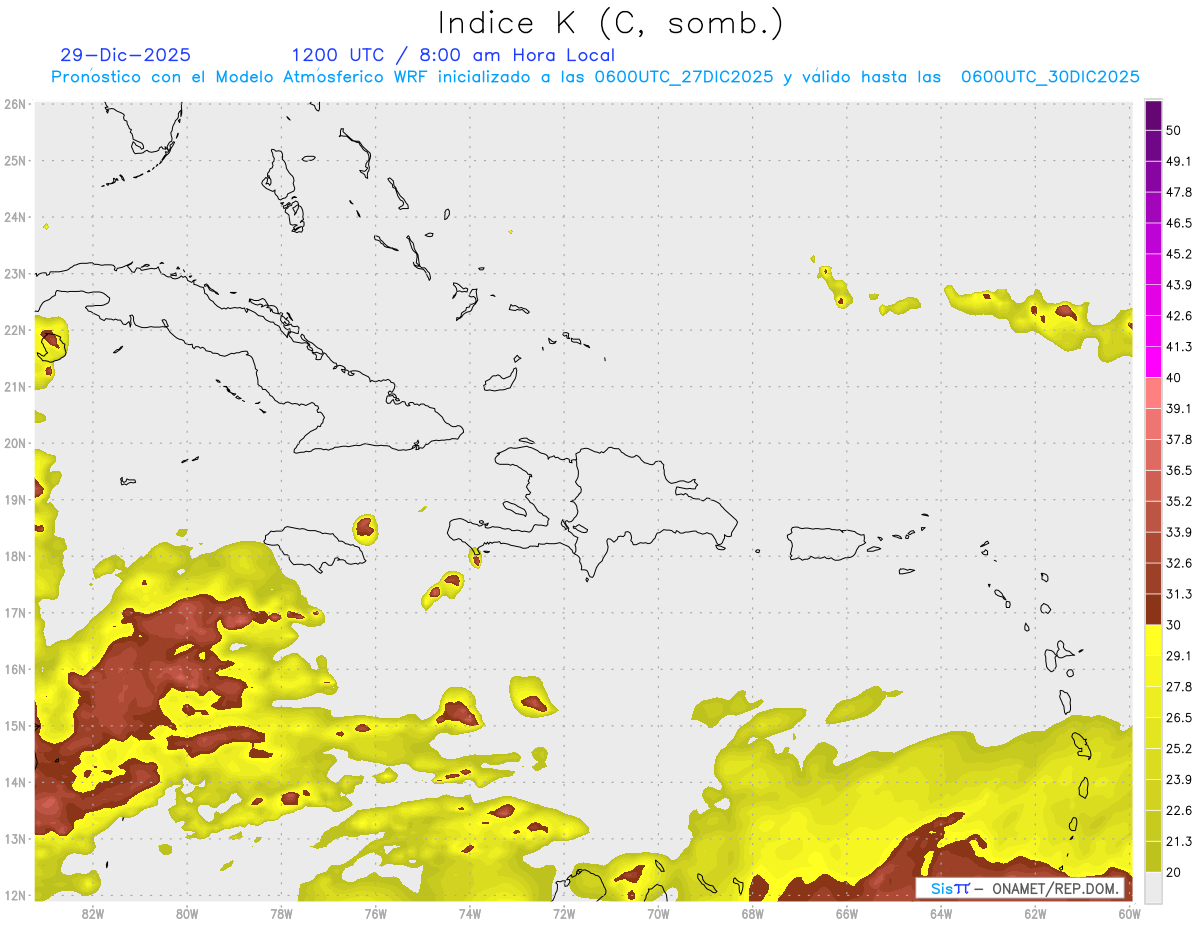1200x927 pixels.
Task: Click legend value "49.1"
Action: click(1179, 161)
